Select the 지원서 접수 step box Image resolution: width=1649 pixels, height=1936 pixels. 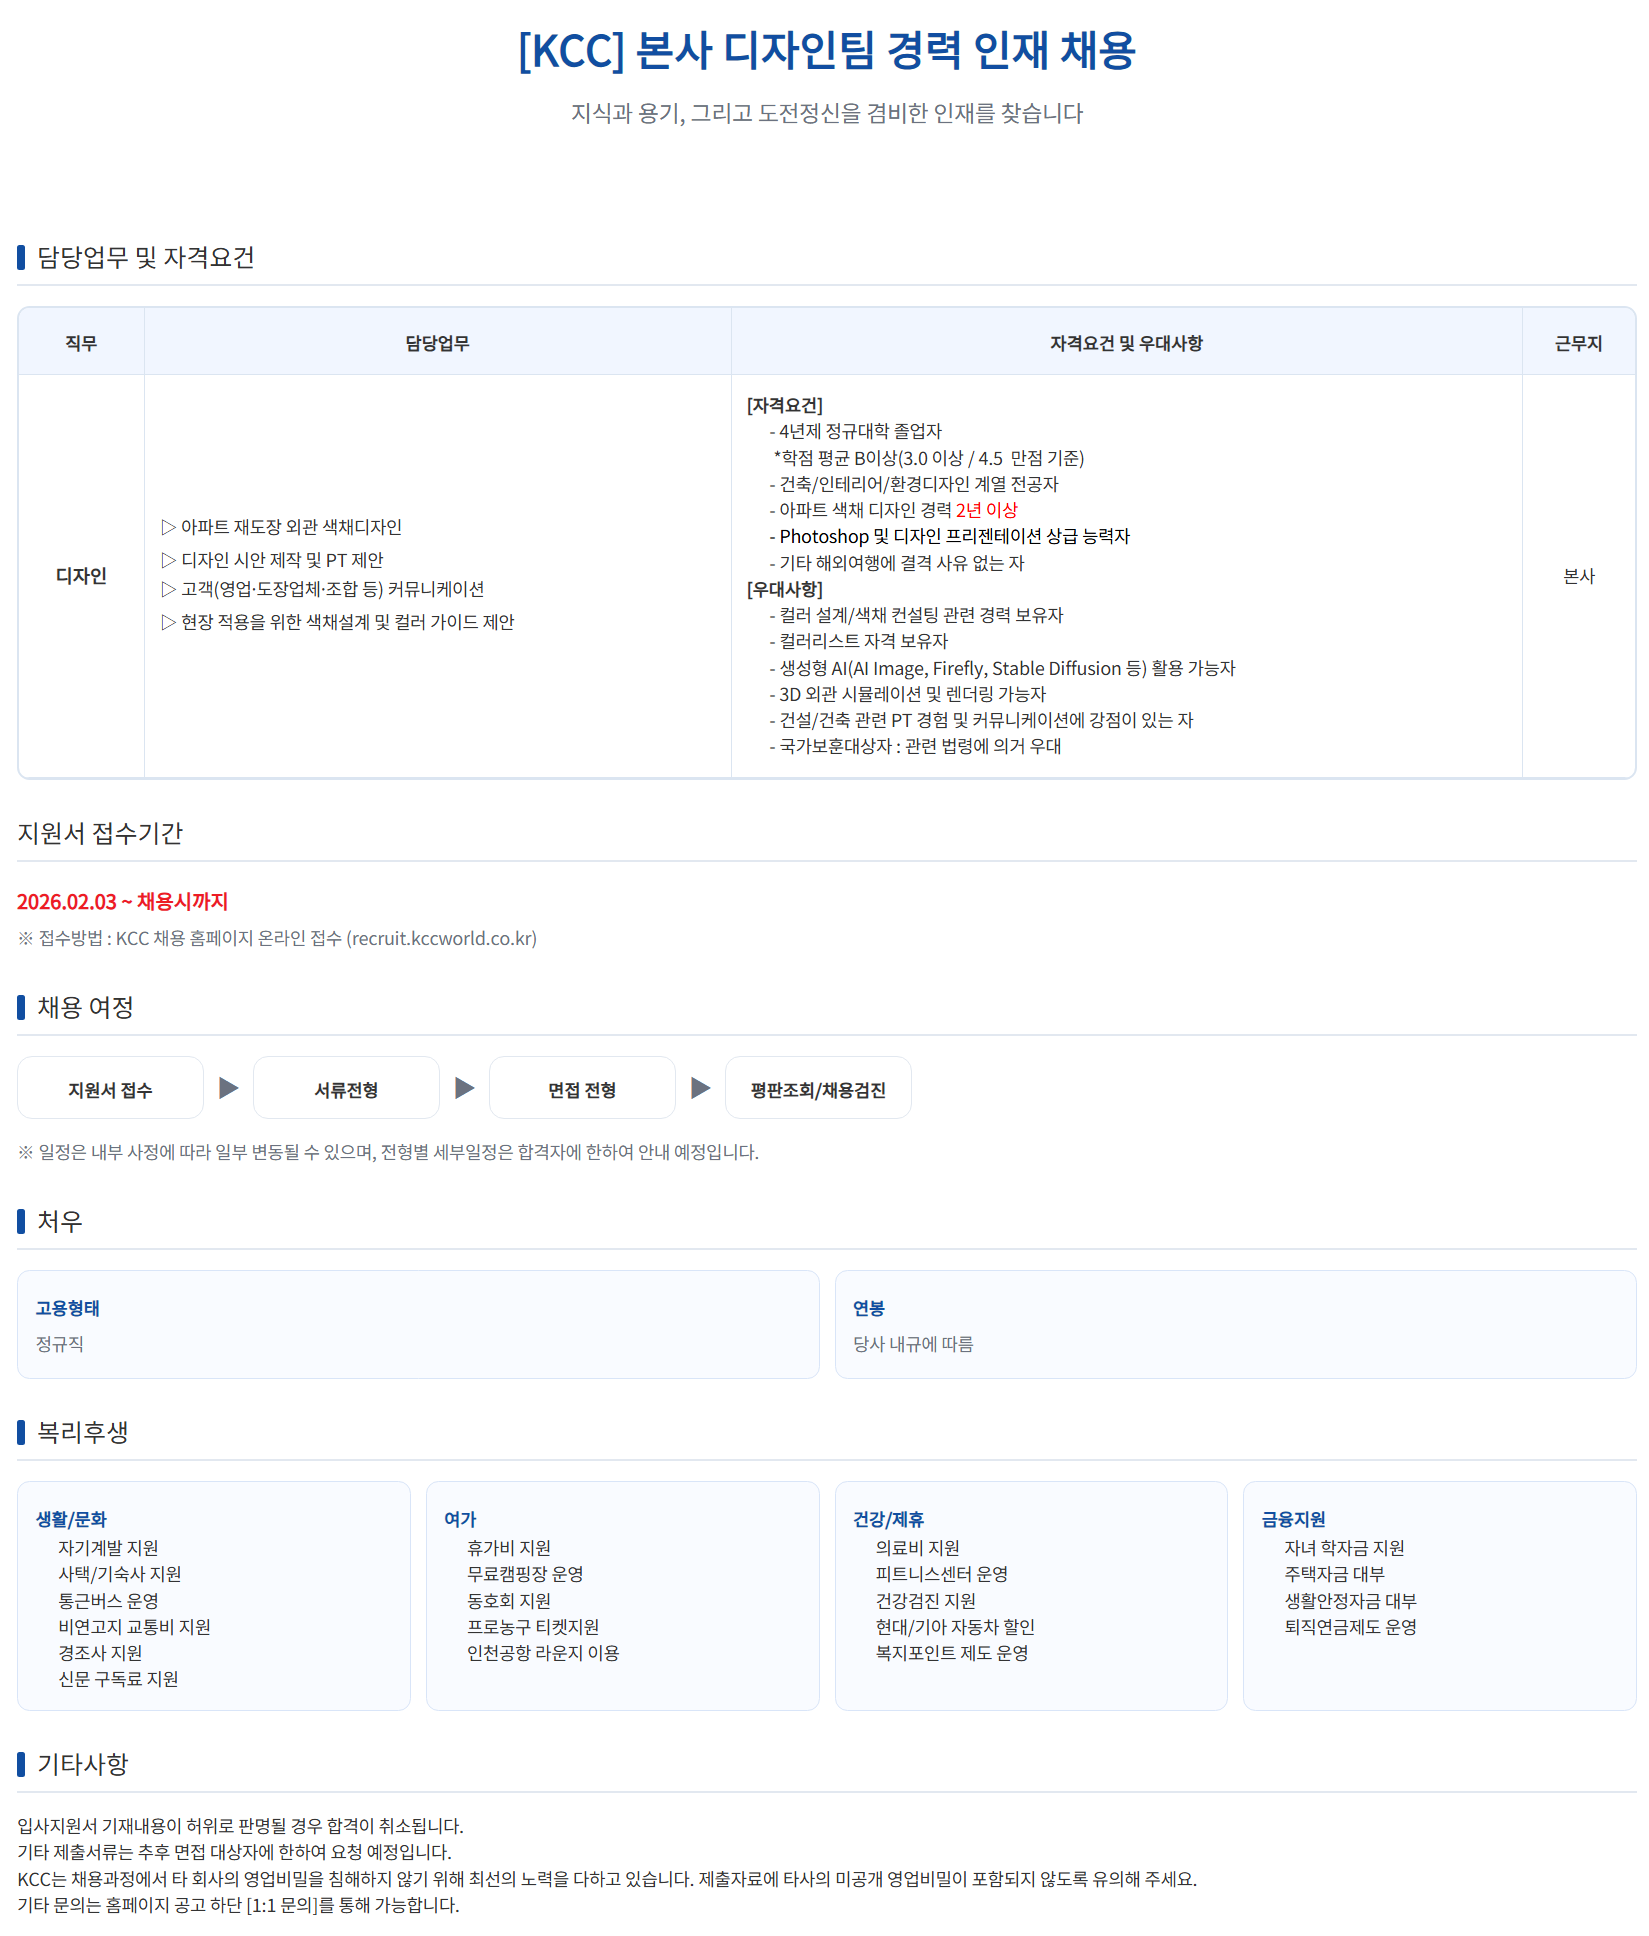click(110, 1088)
